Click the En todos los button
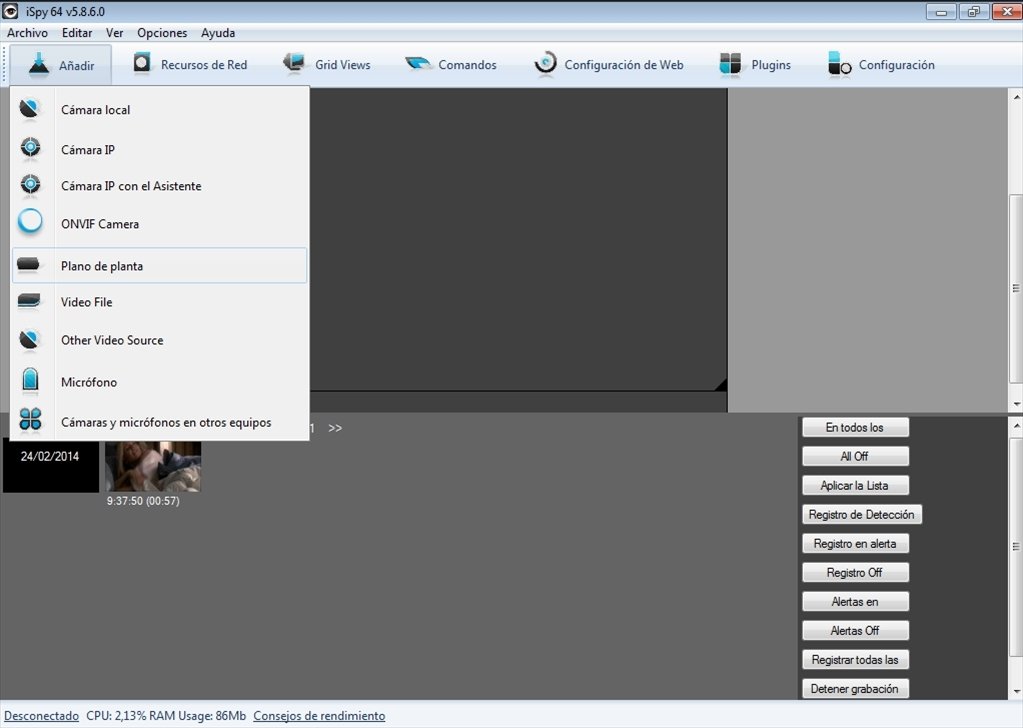The image size is (1023, 728). coord(855,427)
